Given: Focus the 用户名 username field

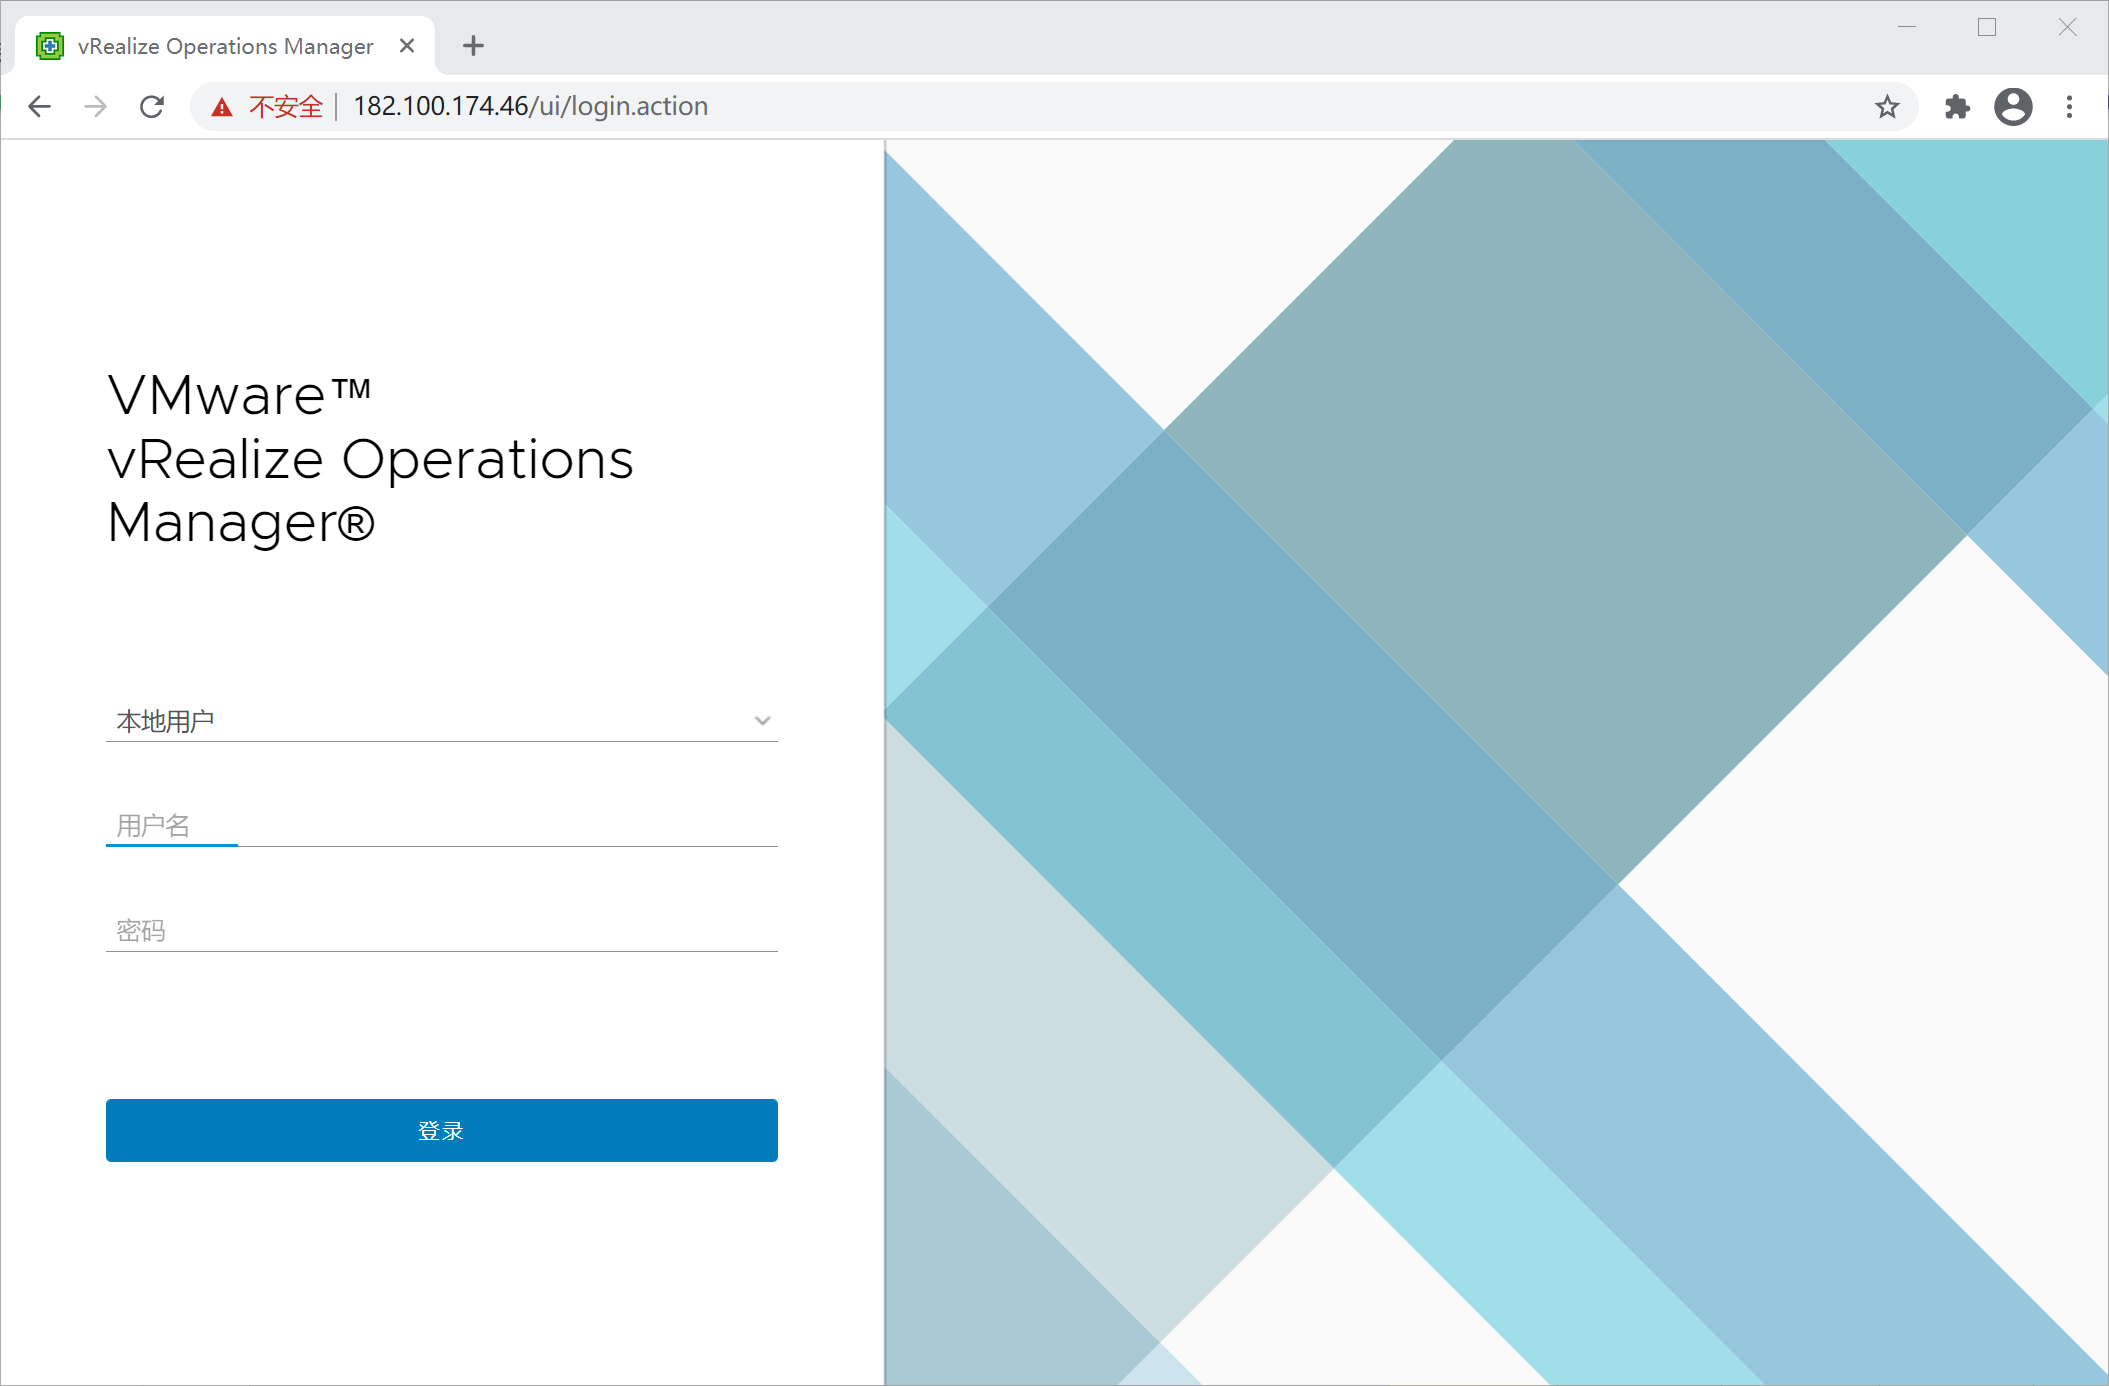Looking at the screenshot, I should click(x=441, y=825).
